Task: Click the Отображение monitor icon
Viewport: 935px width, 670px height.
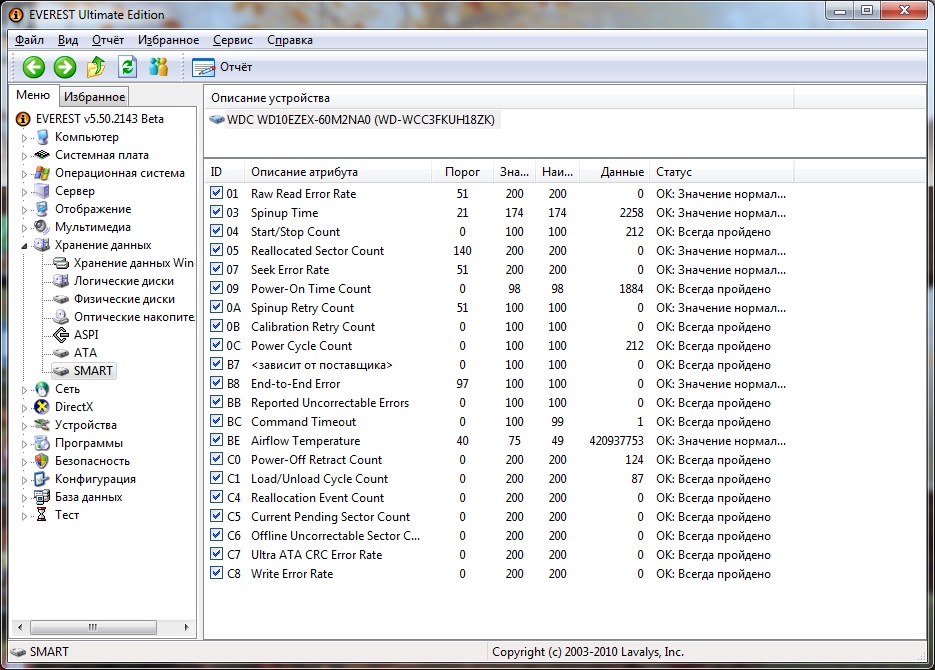Action: pos(42,209)
